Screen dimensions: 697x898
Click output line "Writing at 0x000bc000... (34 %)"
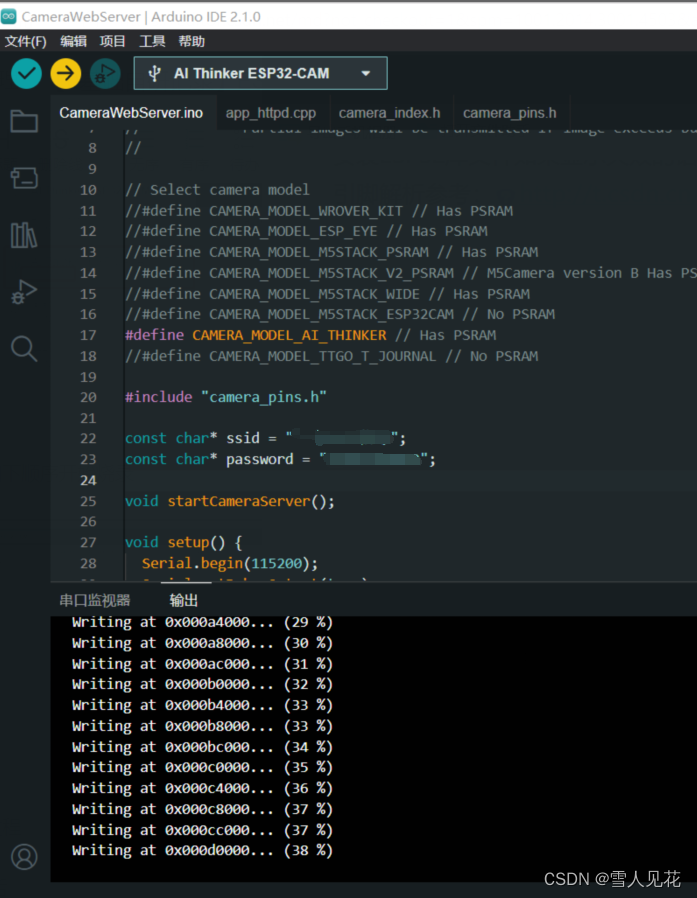coord(202,747)
